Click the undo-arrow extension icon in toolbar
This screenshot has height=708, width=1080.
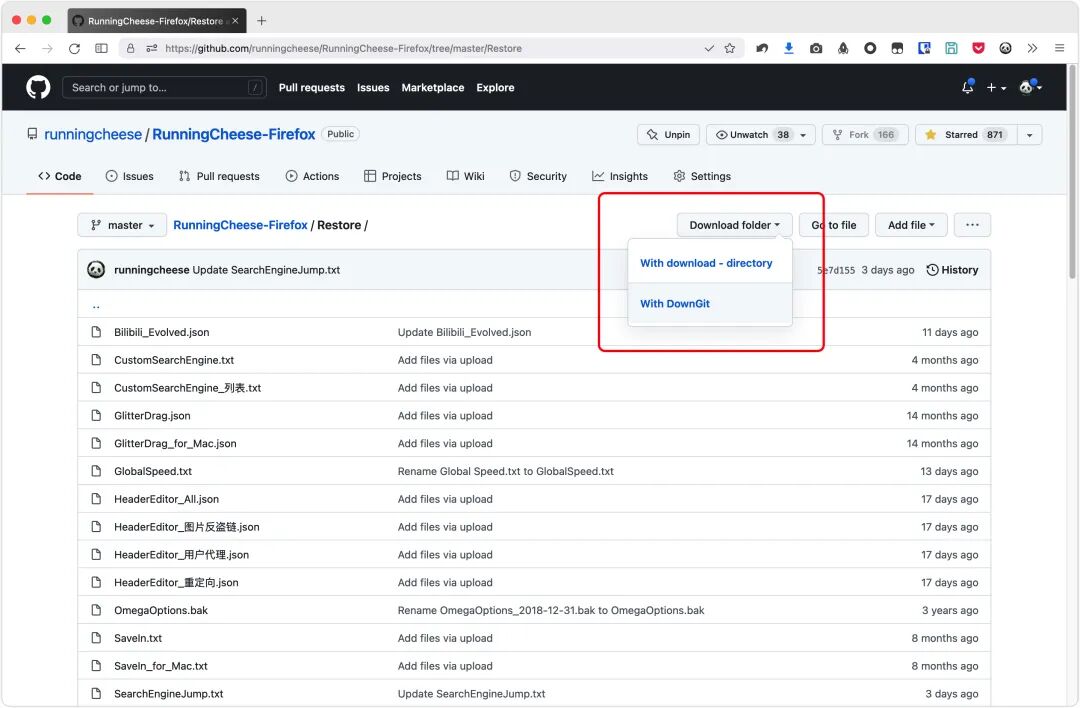(762, 48)
